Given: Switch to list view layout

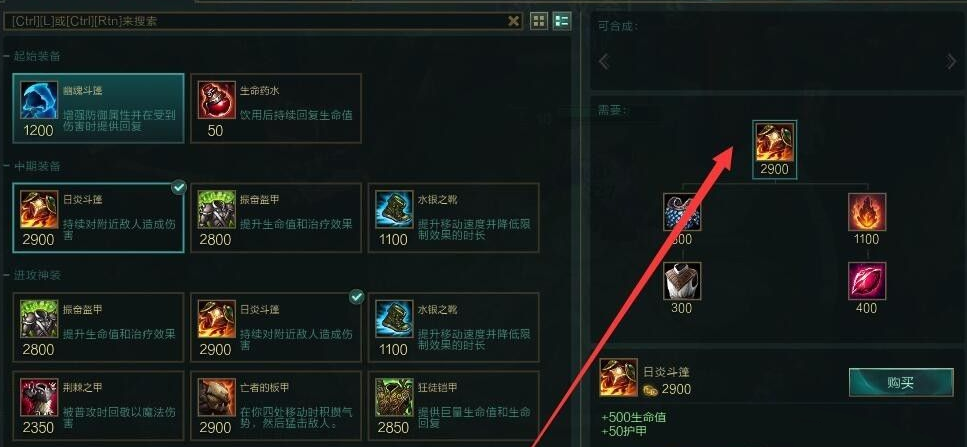Looking at the screenshot, I should click(x=561, y=22).
